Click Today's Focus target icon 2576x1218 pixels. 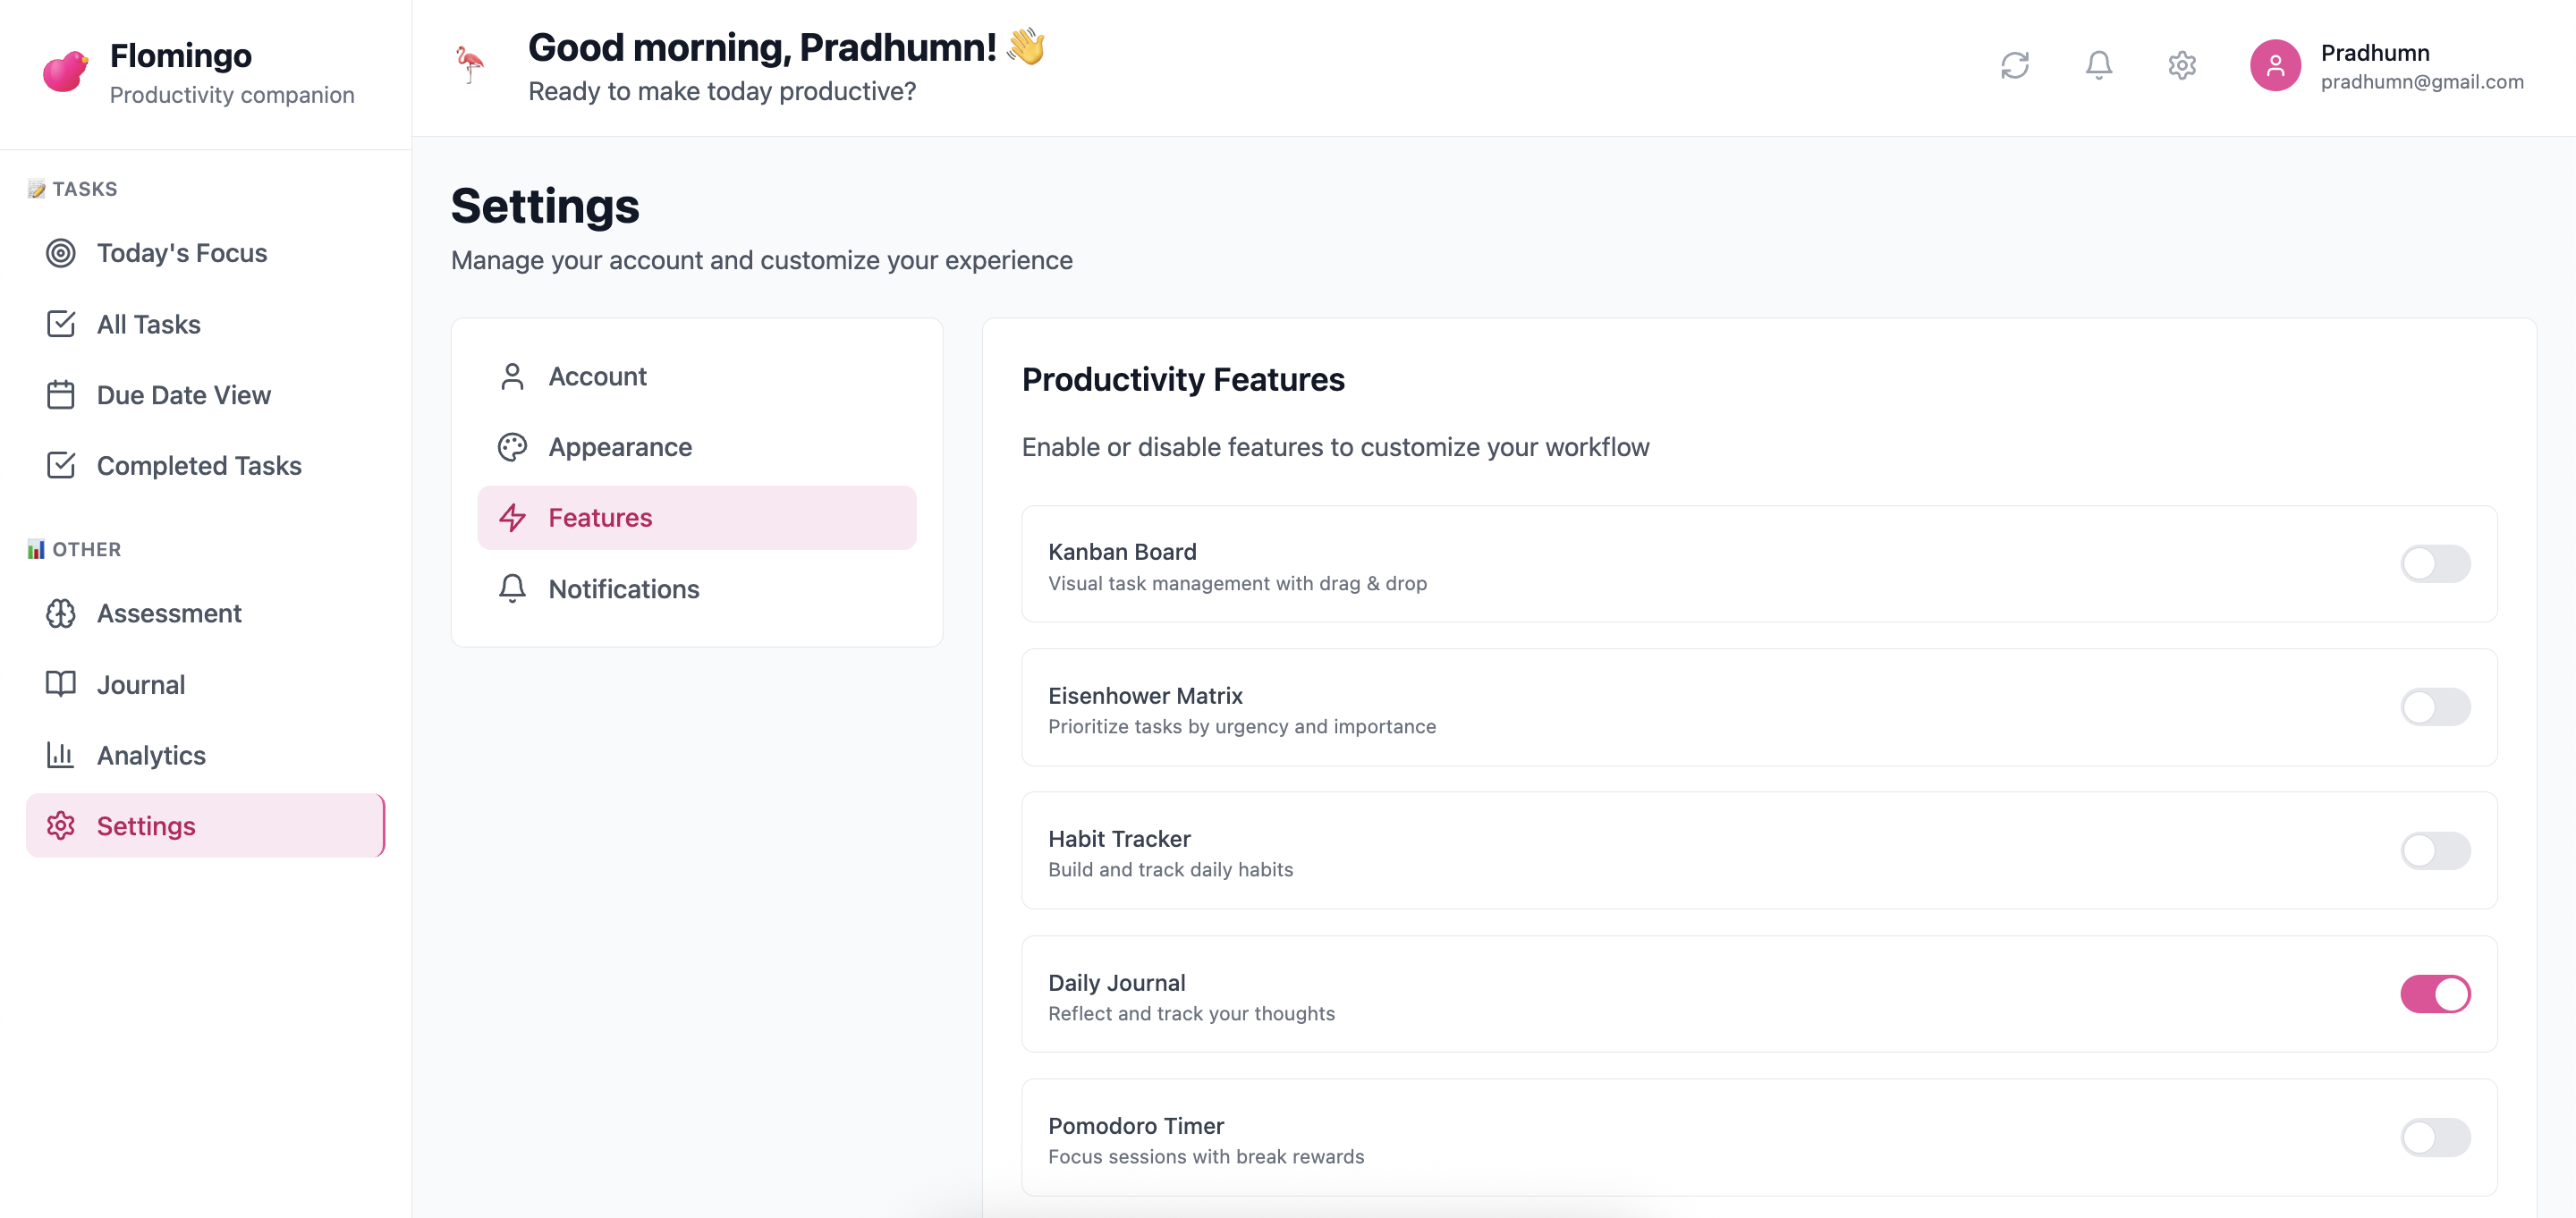point(61,253)
